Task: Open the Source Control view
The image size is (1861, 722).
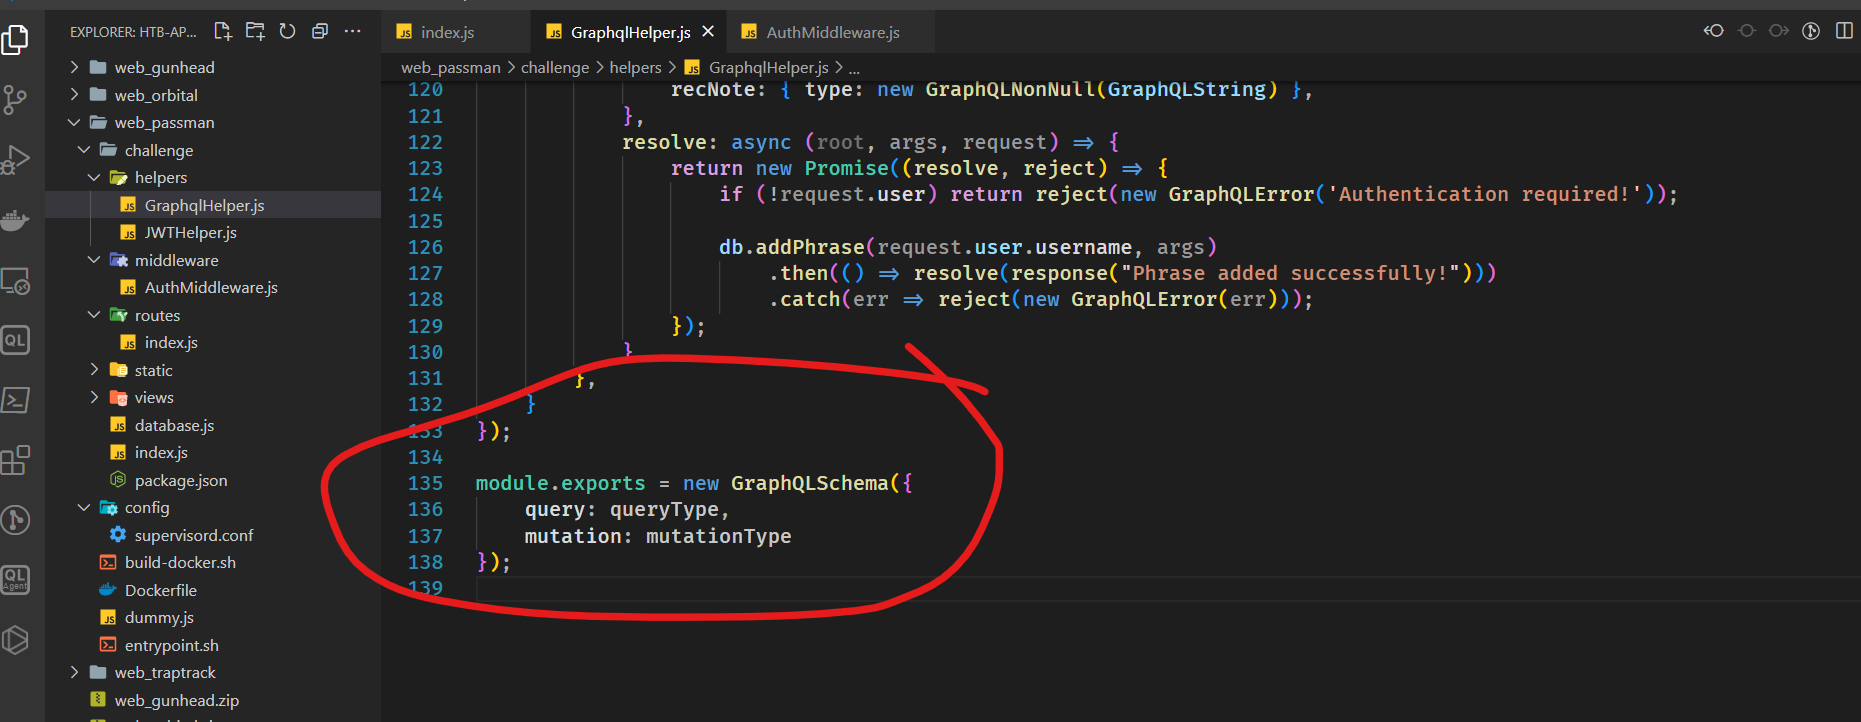Action: point(15,100)
